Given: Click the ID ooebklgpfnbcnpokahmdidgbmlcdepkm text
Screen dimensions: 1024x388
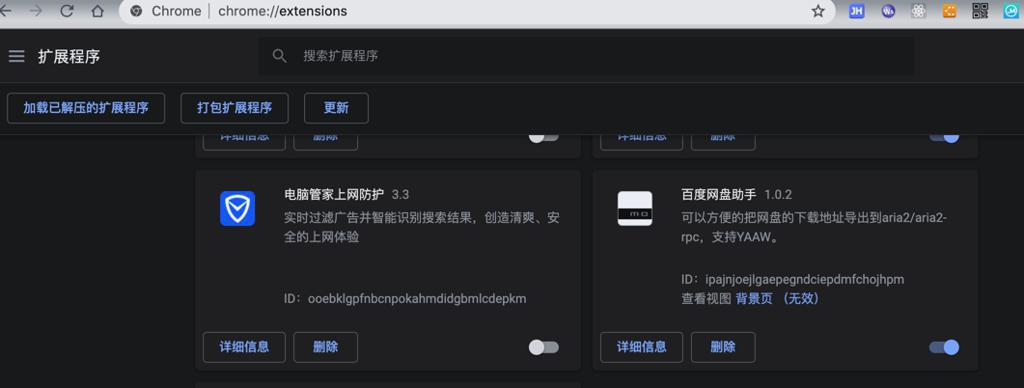Looking at the screenshot, I should [x=406, y=299].
